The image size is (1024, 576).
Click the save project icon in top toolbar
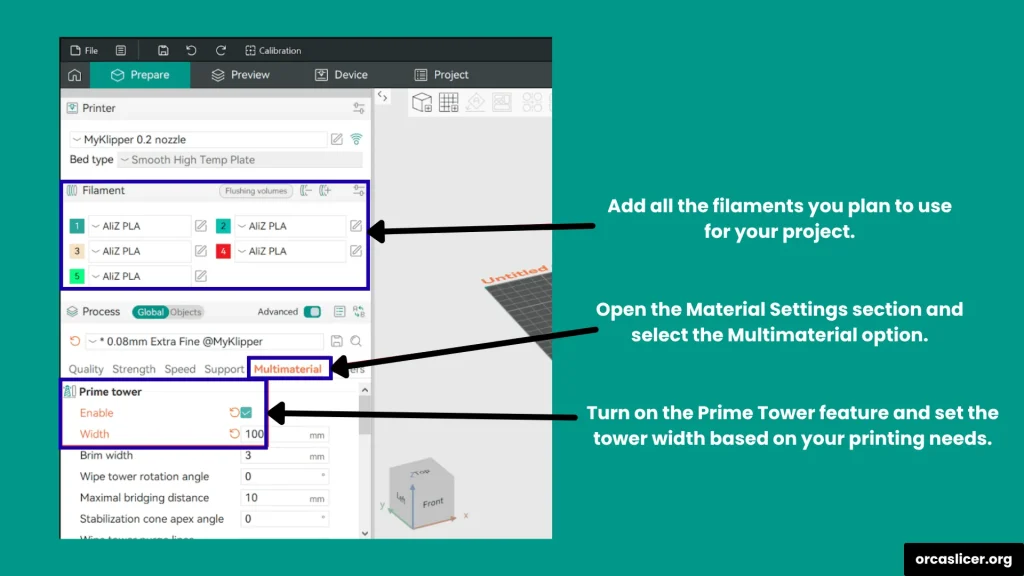(x=163, y=50)
